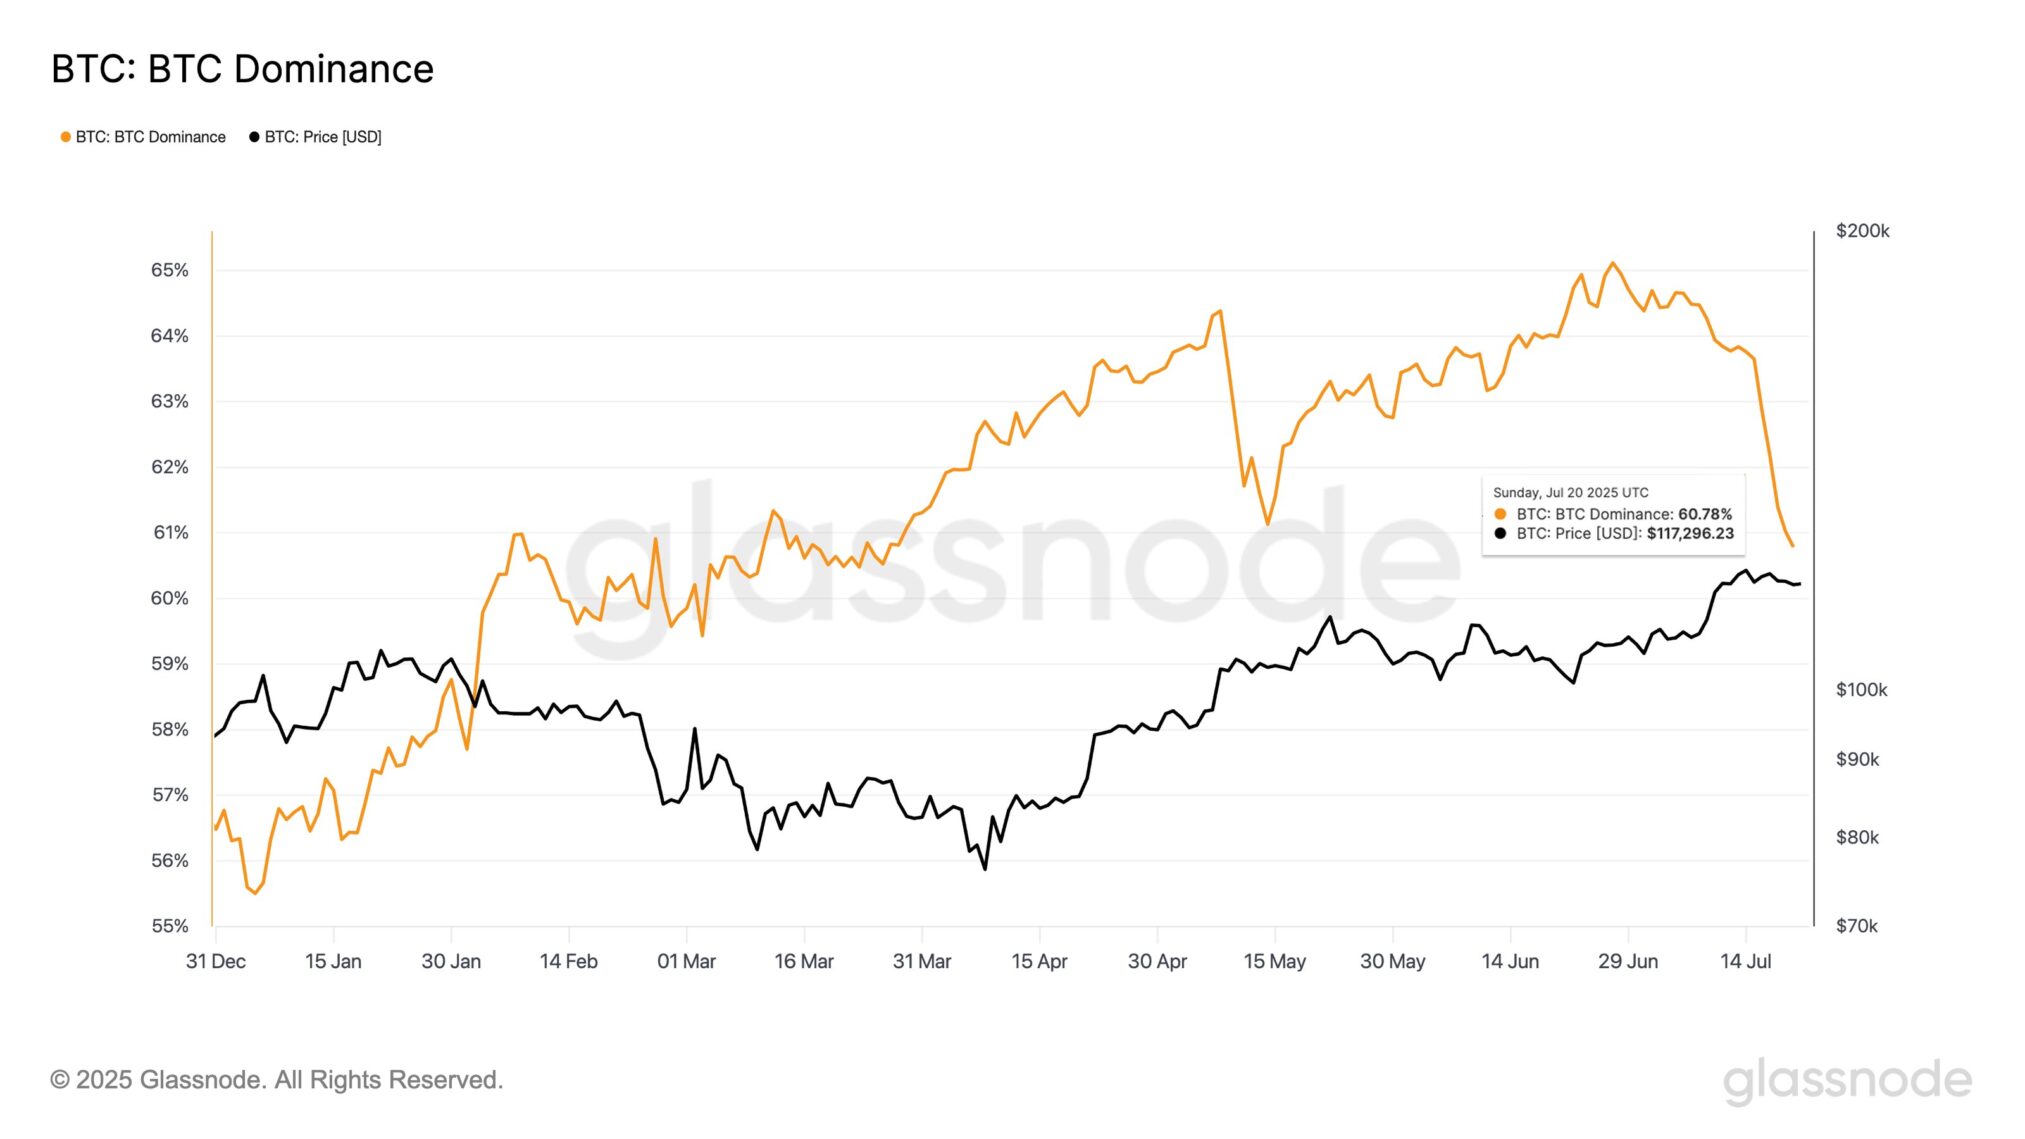This screenshot has height=1139, width=2025.
Task: Click the glassnode logo in the bottom right
Action: (x=1846, y=1080)
